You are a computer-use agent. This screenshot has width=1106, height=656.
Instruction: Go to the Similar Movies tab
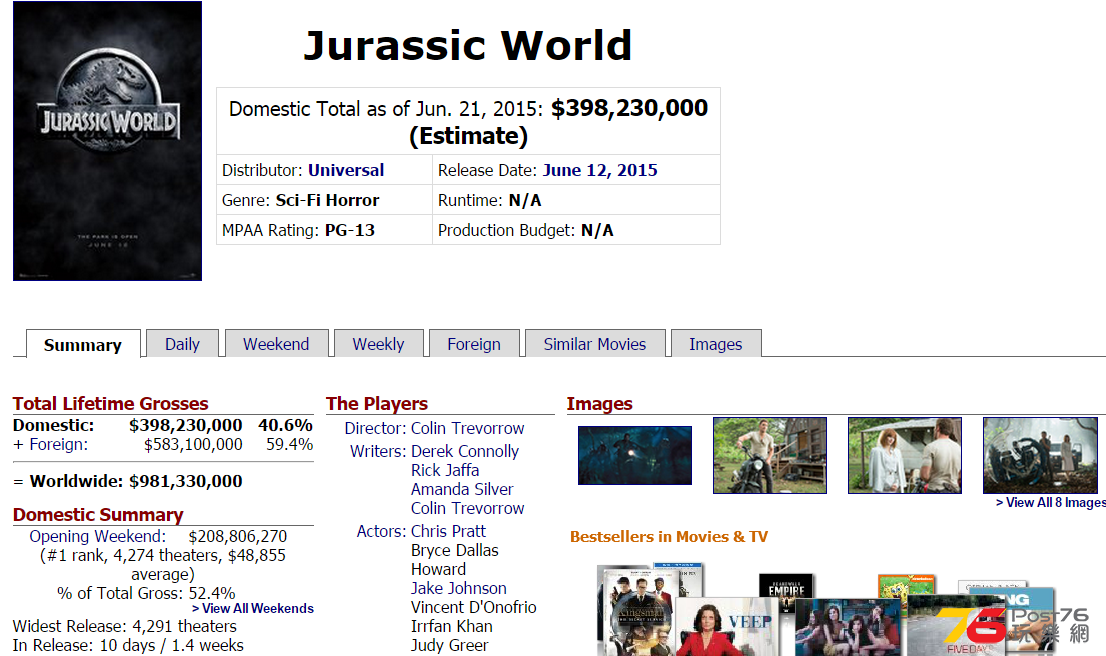(595, 344)
